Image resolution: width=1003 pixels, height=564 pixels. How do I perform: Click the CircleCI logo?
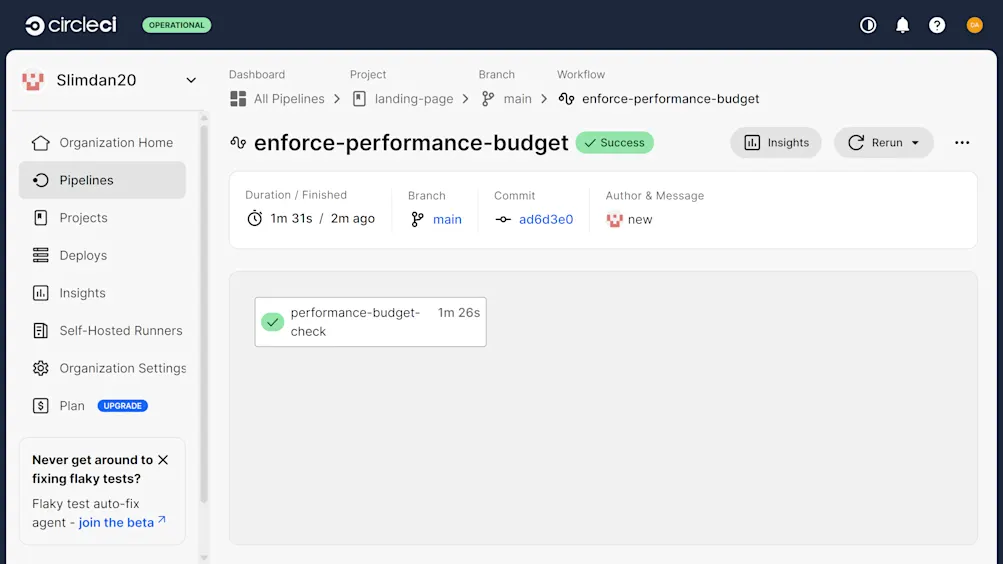[71, 25]
